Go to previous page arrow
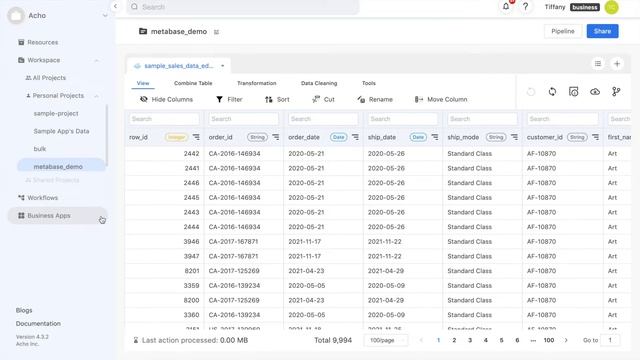 (421, 340)
